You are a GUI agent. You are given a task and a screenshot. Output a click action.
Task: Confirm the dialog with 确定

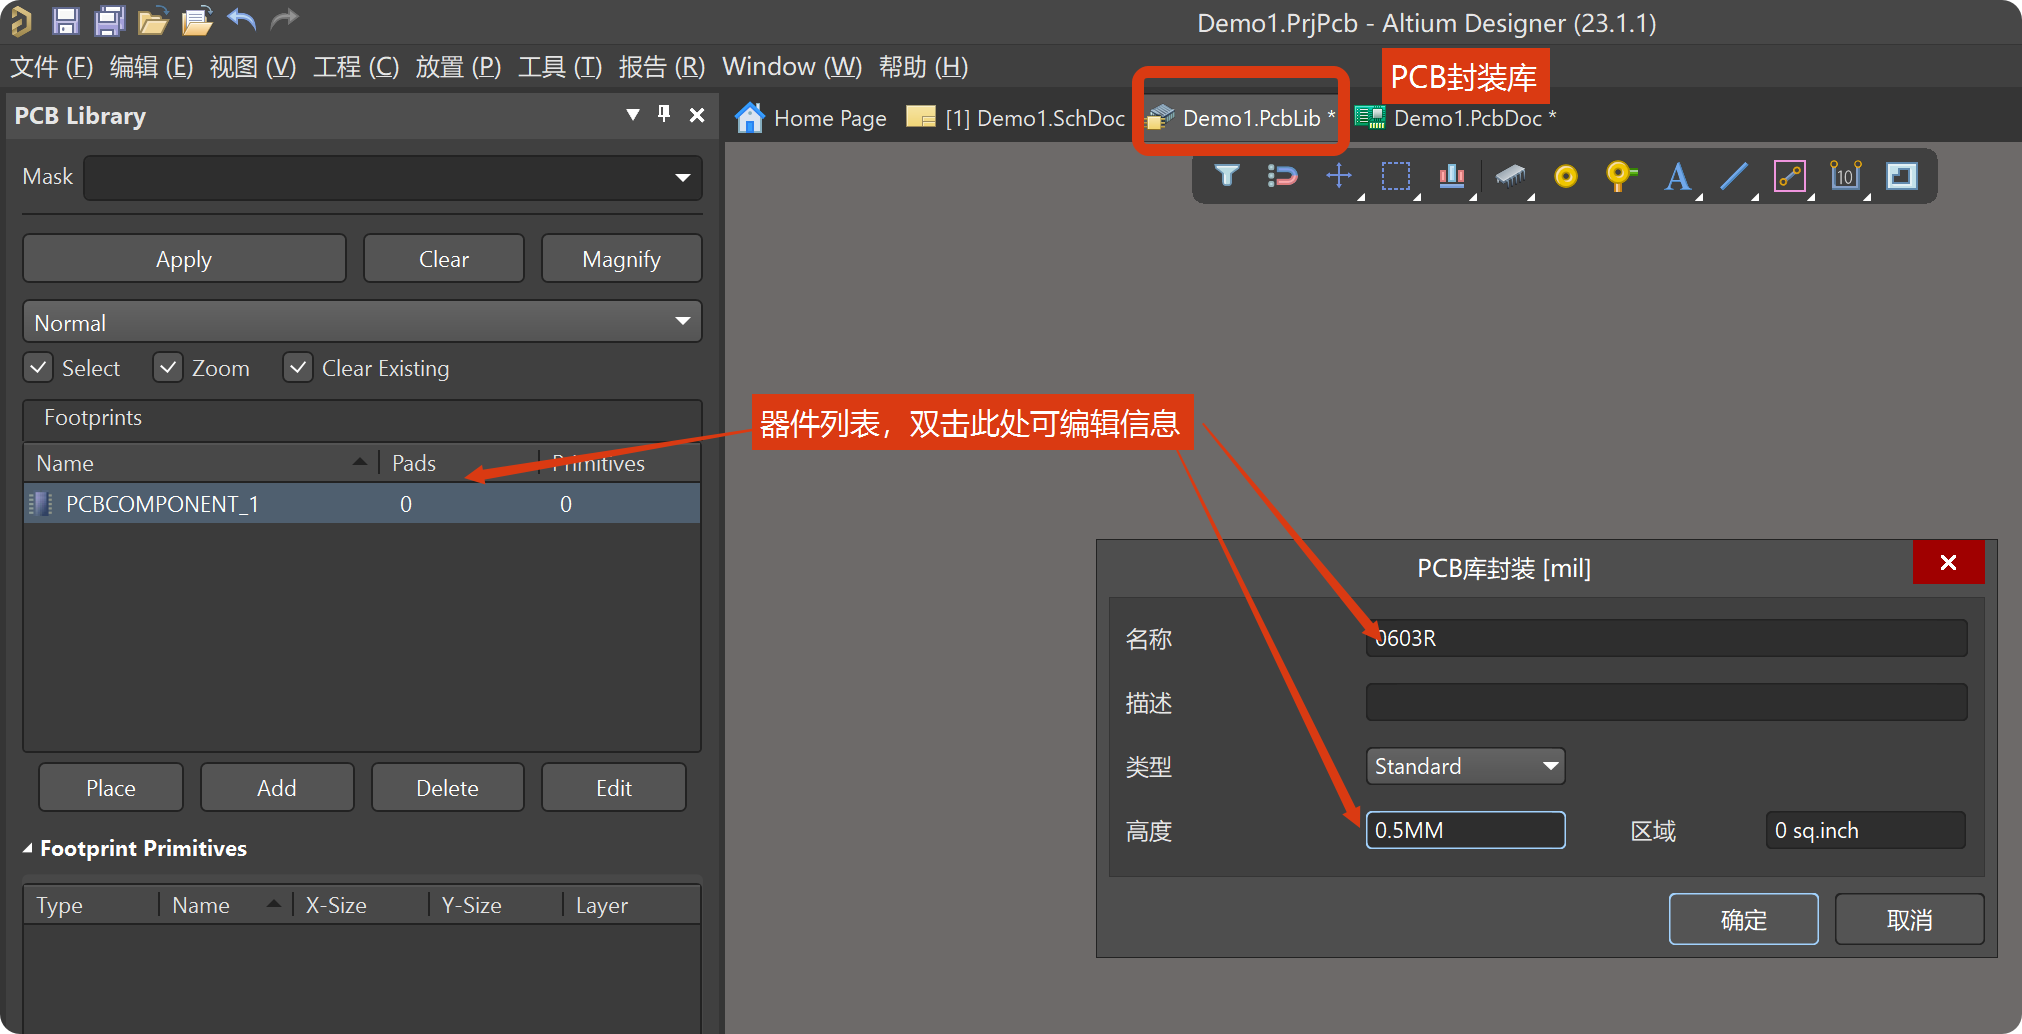(1743, 919)
